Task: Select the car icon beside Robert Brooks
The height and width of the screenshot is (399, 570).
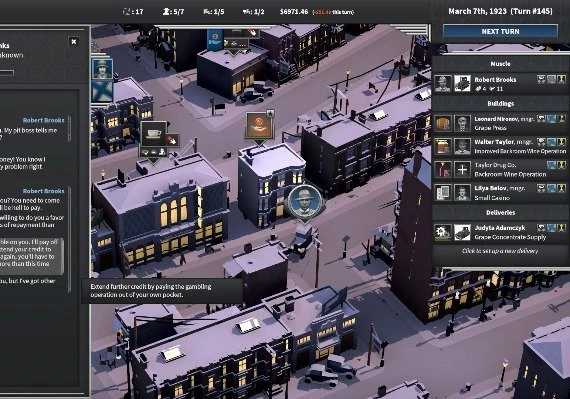Action: 462,84
